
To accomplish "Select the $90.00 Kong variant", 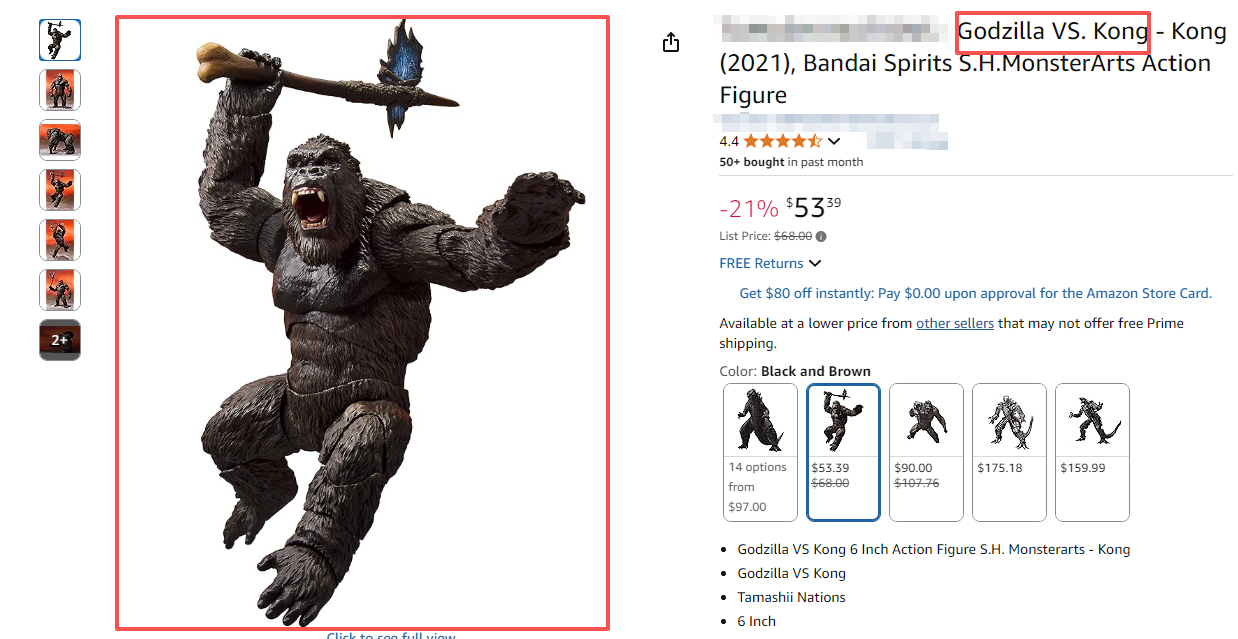I will tap(926, 452).
